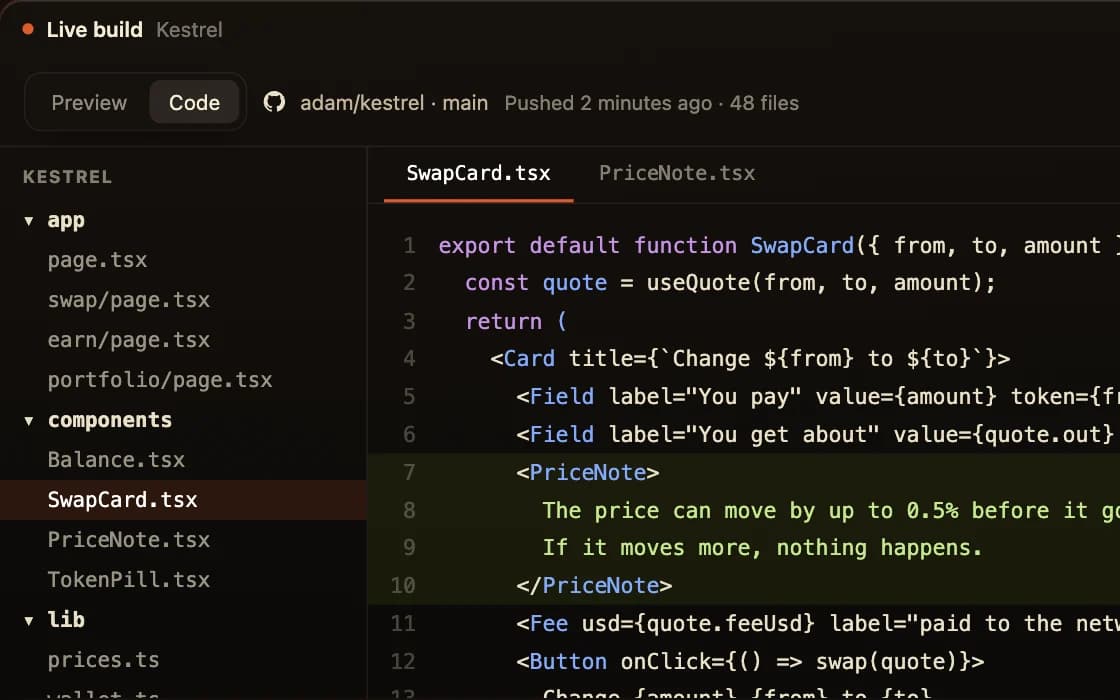Click the Live build title

click(94, 29)
